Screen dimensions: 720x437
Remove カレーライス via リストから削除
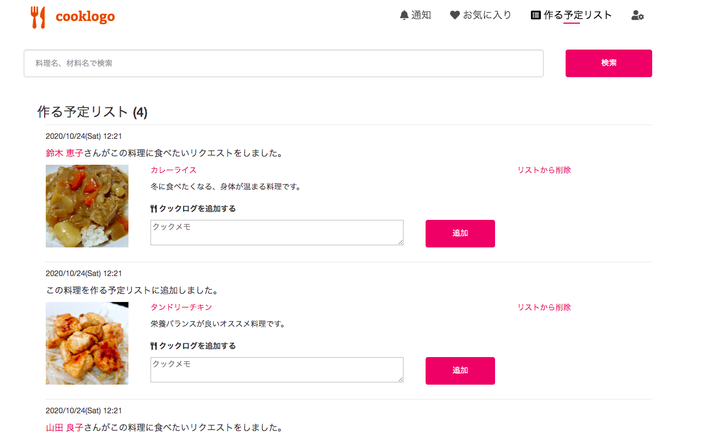point(544,170)
